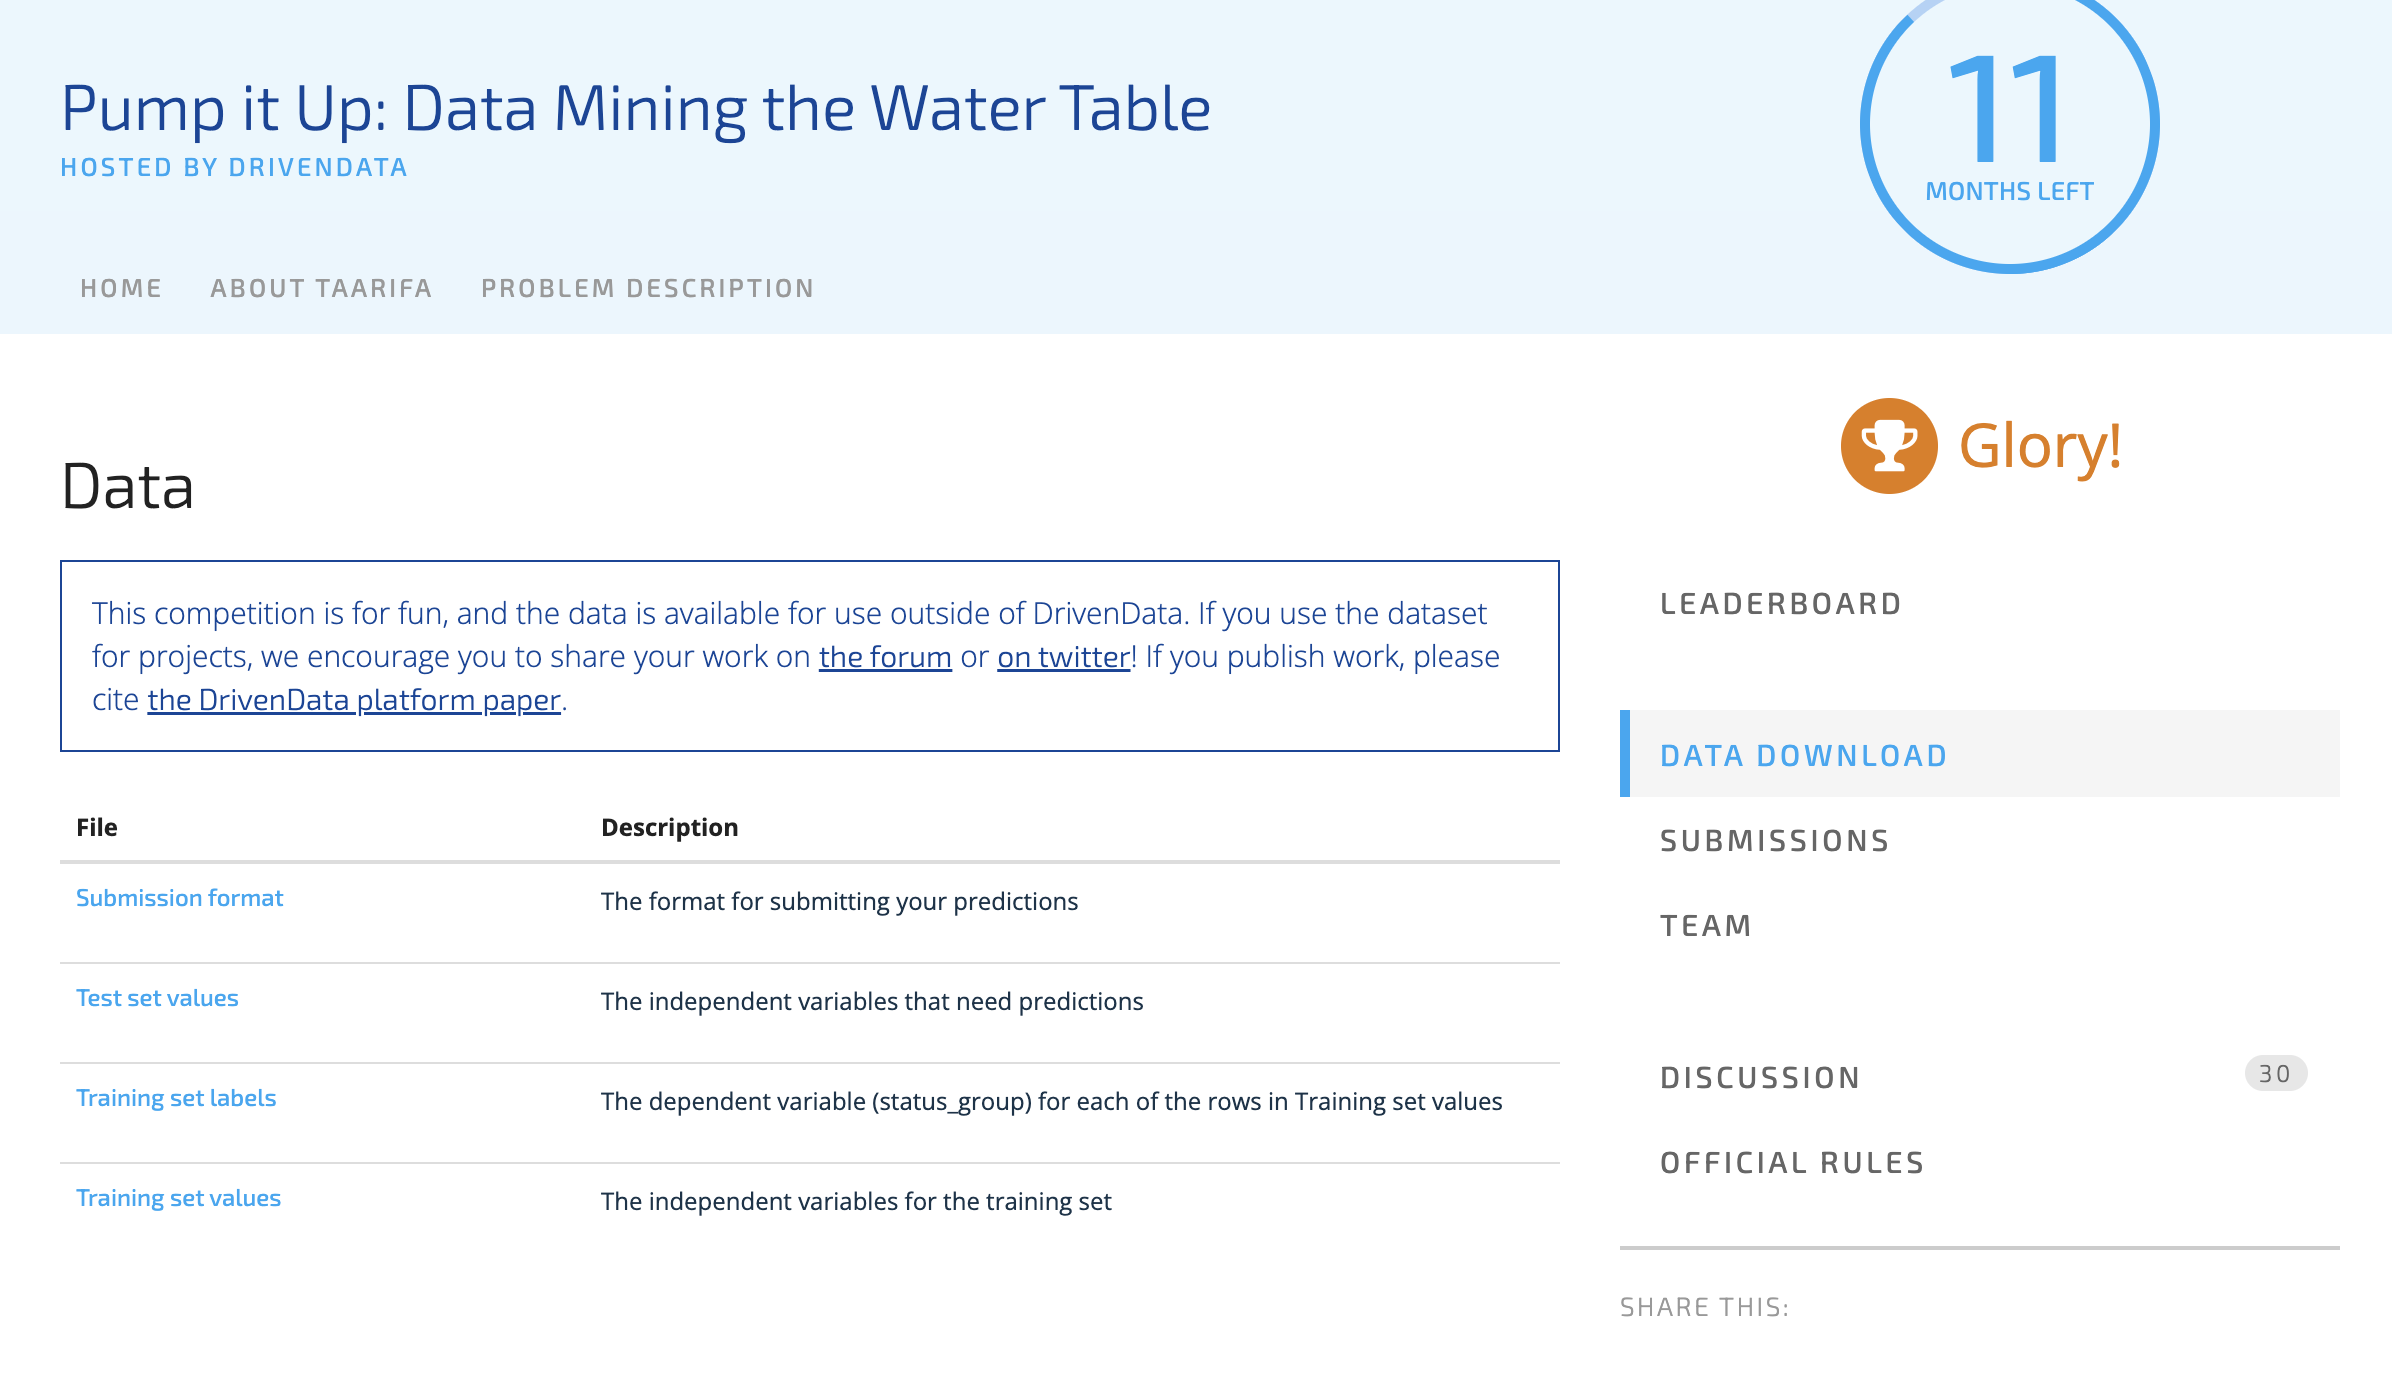Go to About Taarifa tab
This screenshot has width=2392, height=1376.
pos(321,289)
